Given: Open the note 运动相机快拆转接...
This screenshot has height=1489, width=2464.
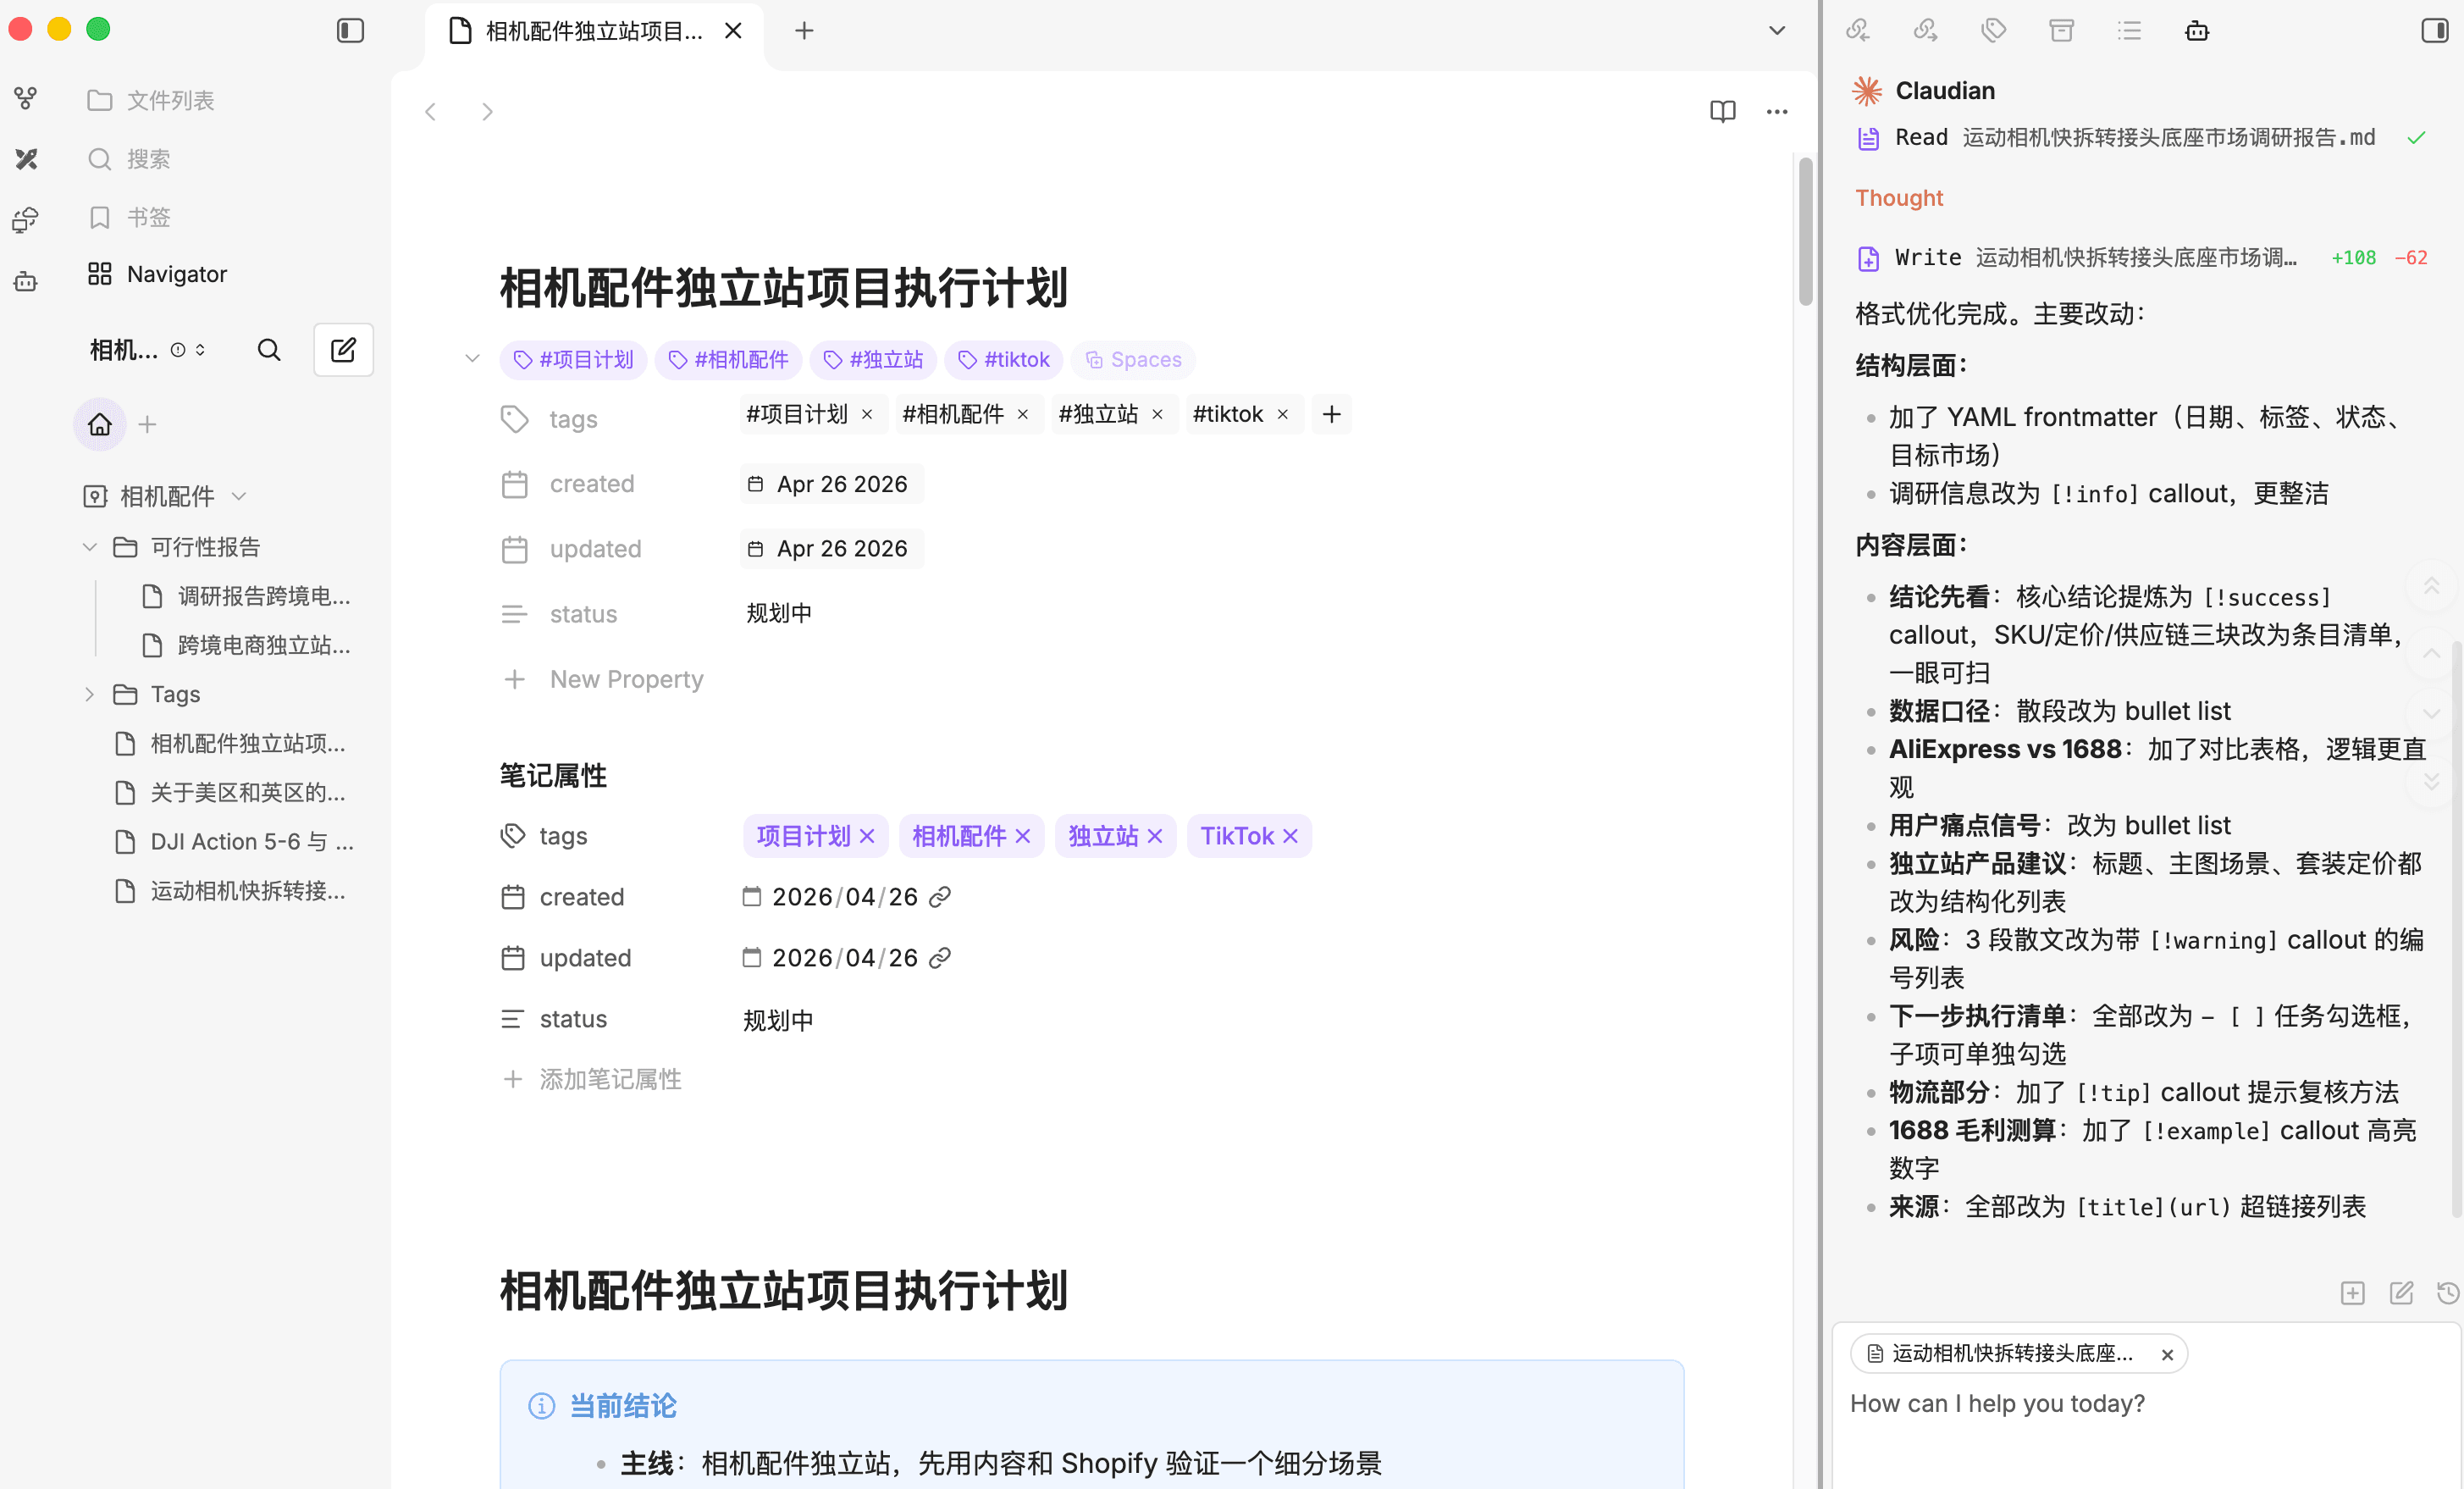Looking at the screenshot, I should 232,891.
